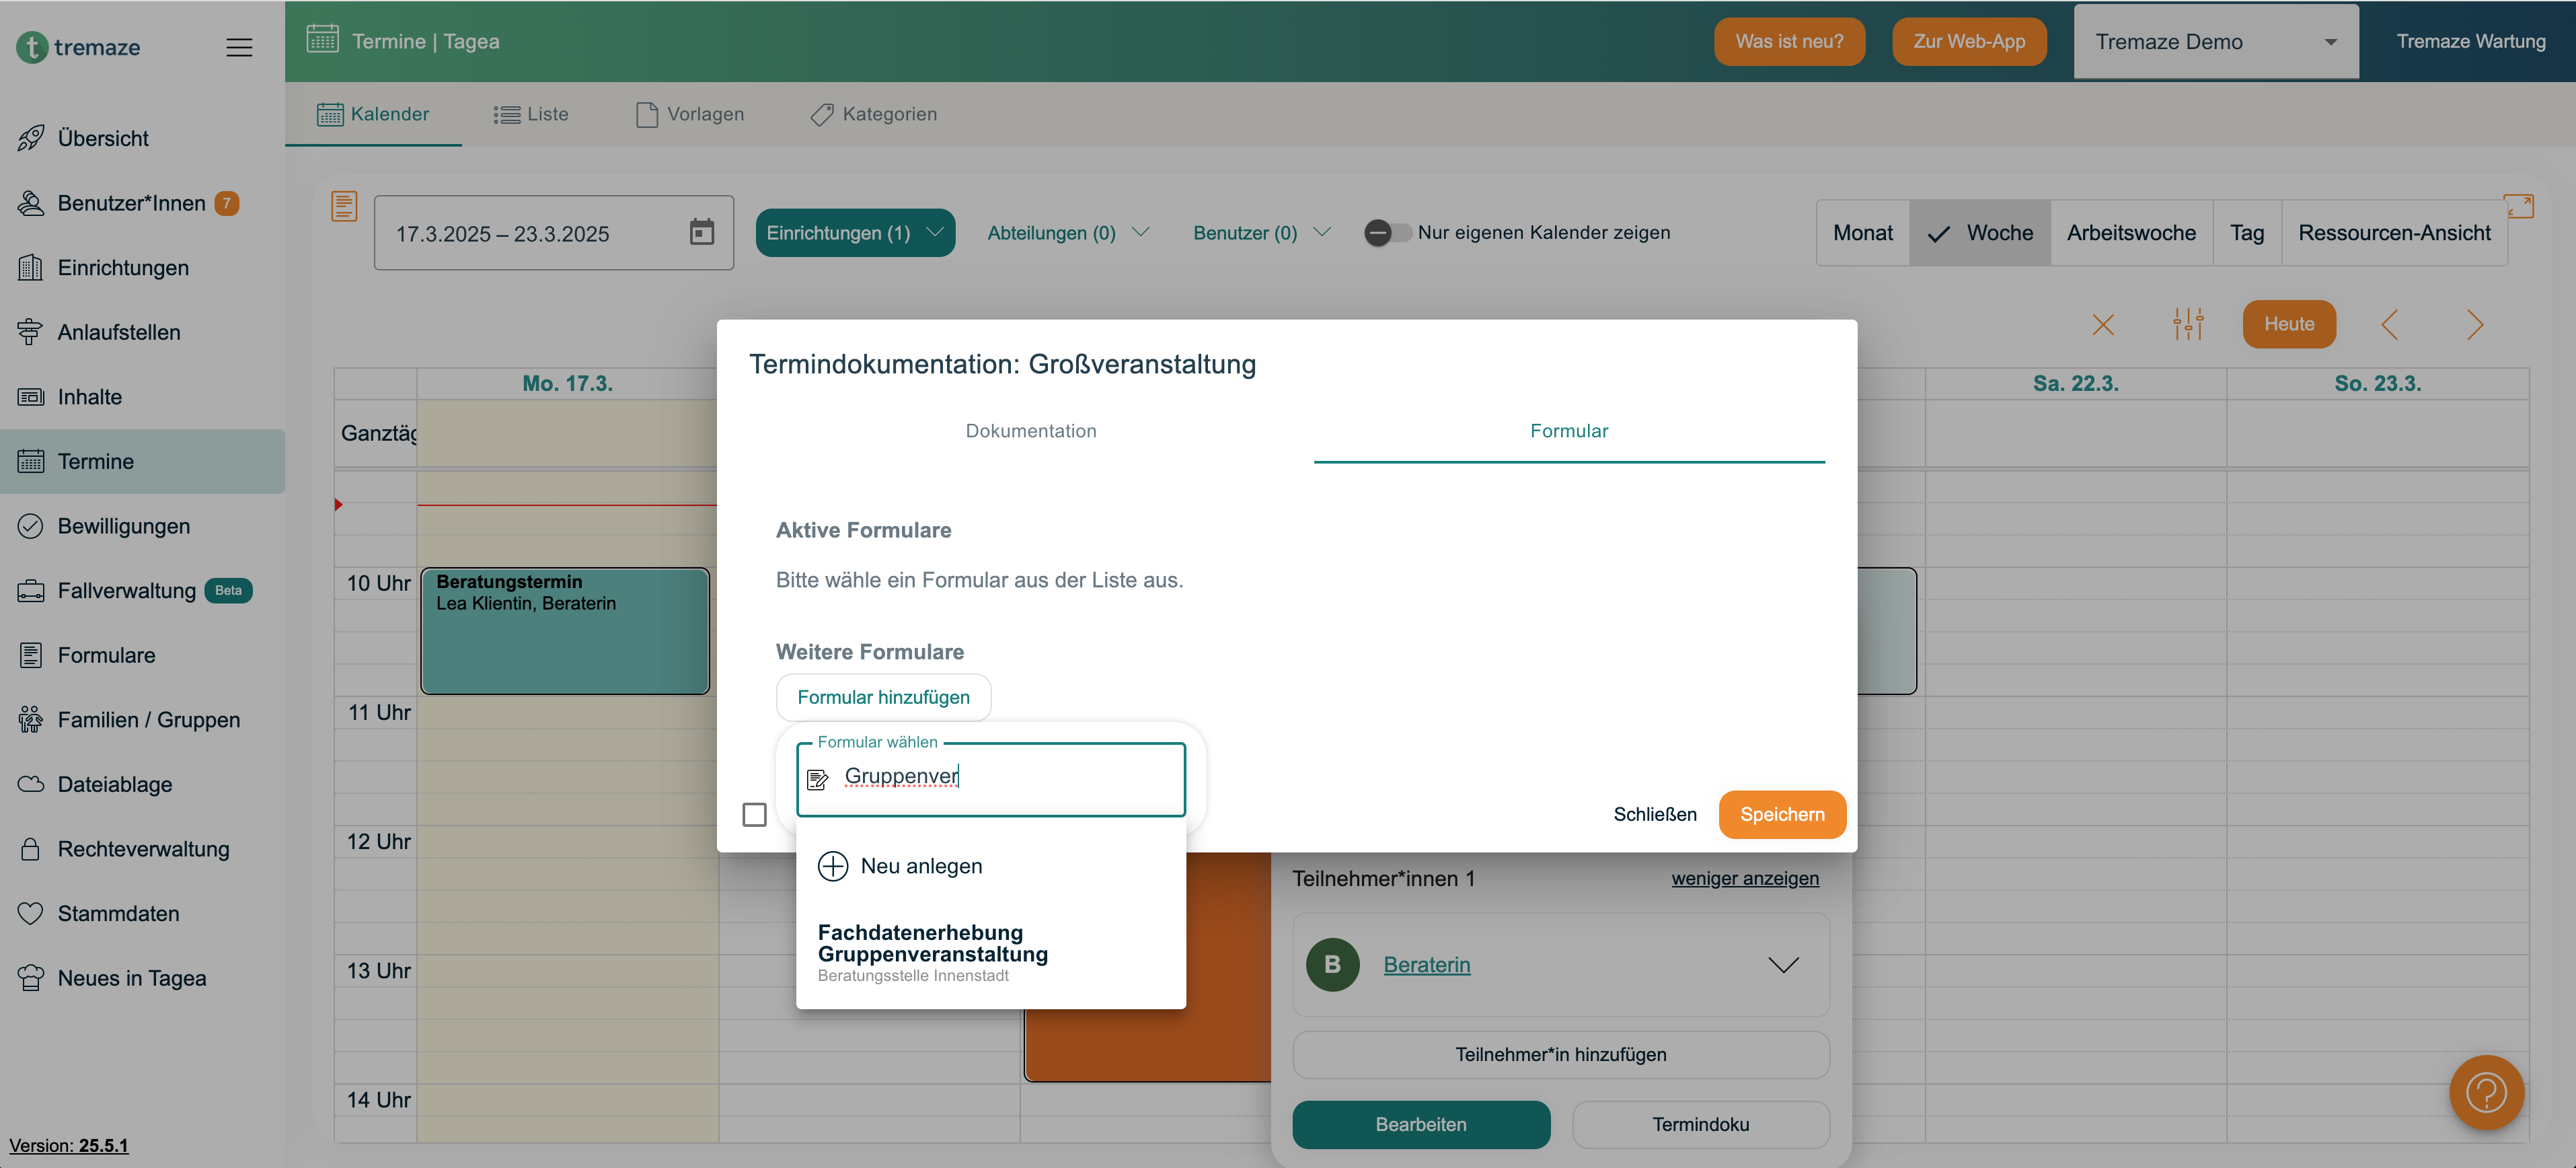Screen dimensions: 2576x1168
Task: Click Tremaze Wartung in the header
Action: 2471,42
